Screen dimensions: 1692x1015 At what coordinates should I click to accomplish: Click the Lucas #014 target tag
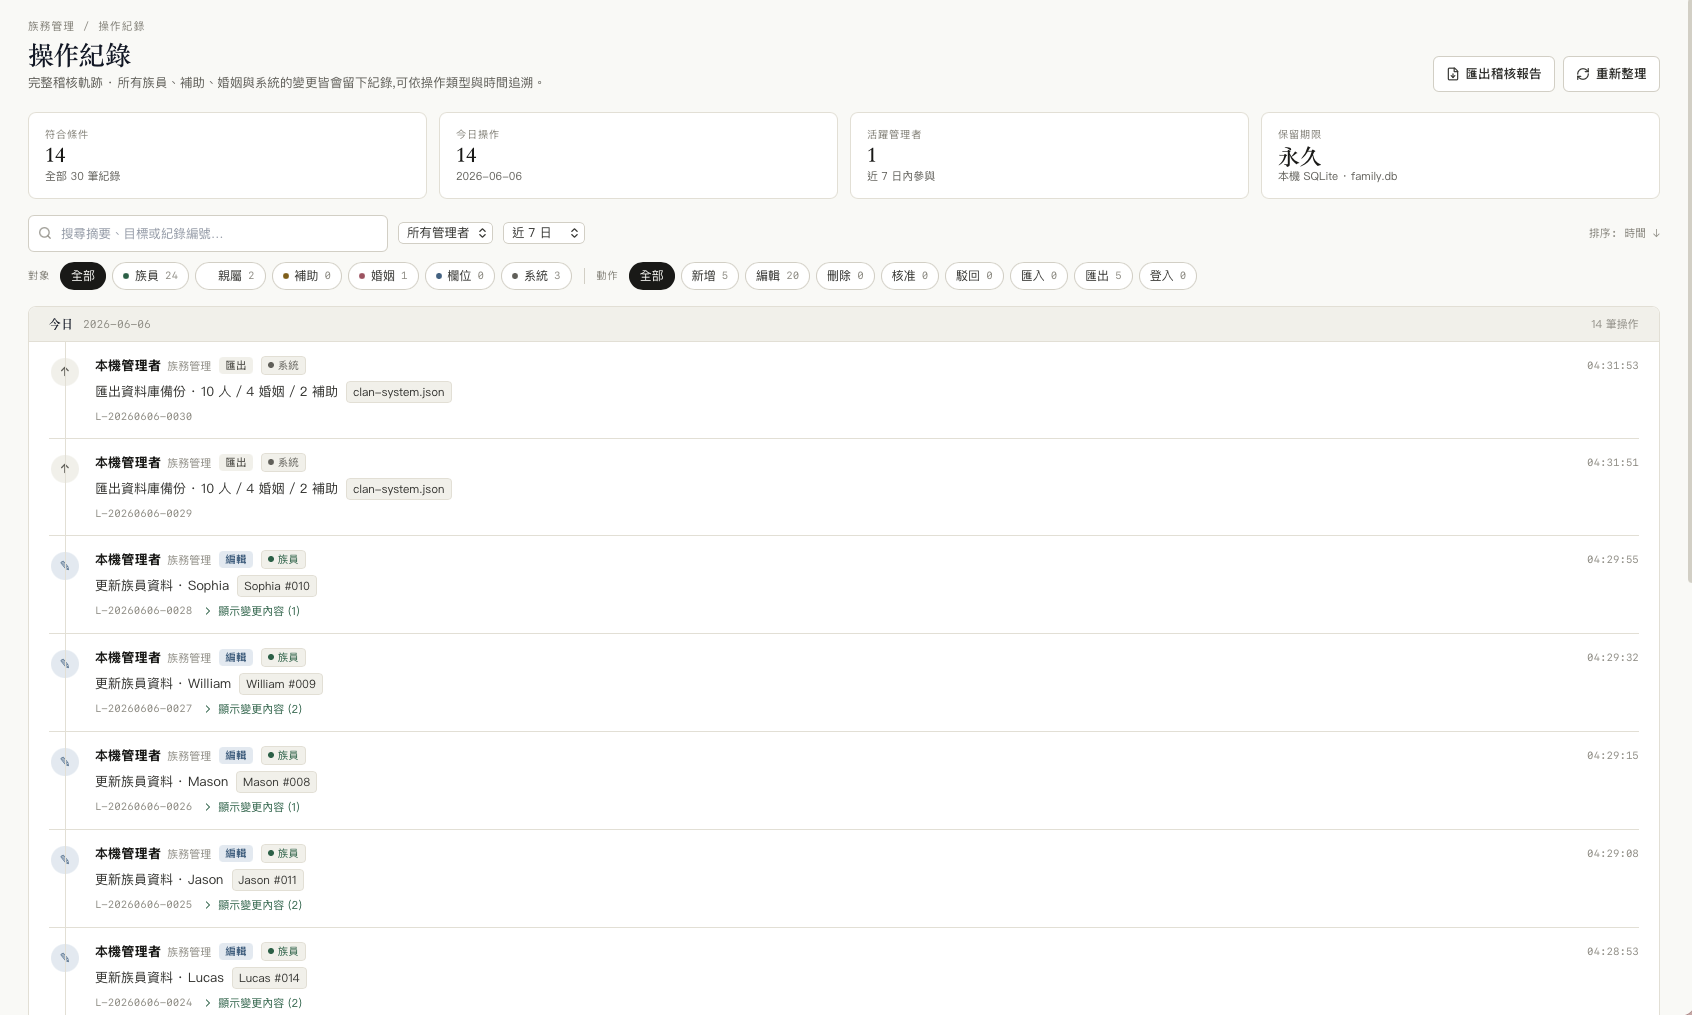269,978
